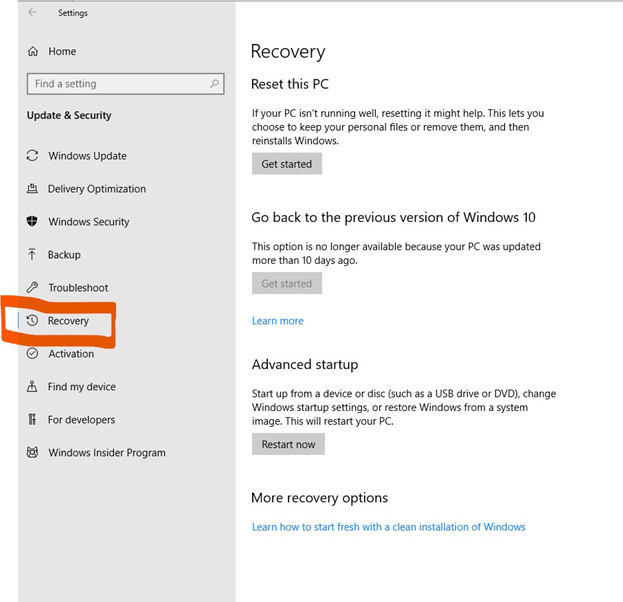Click the Advanced startup heading
The height and width of the screenshot is (602, 623).
[305, 364]
